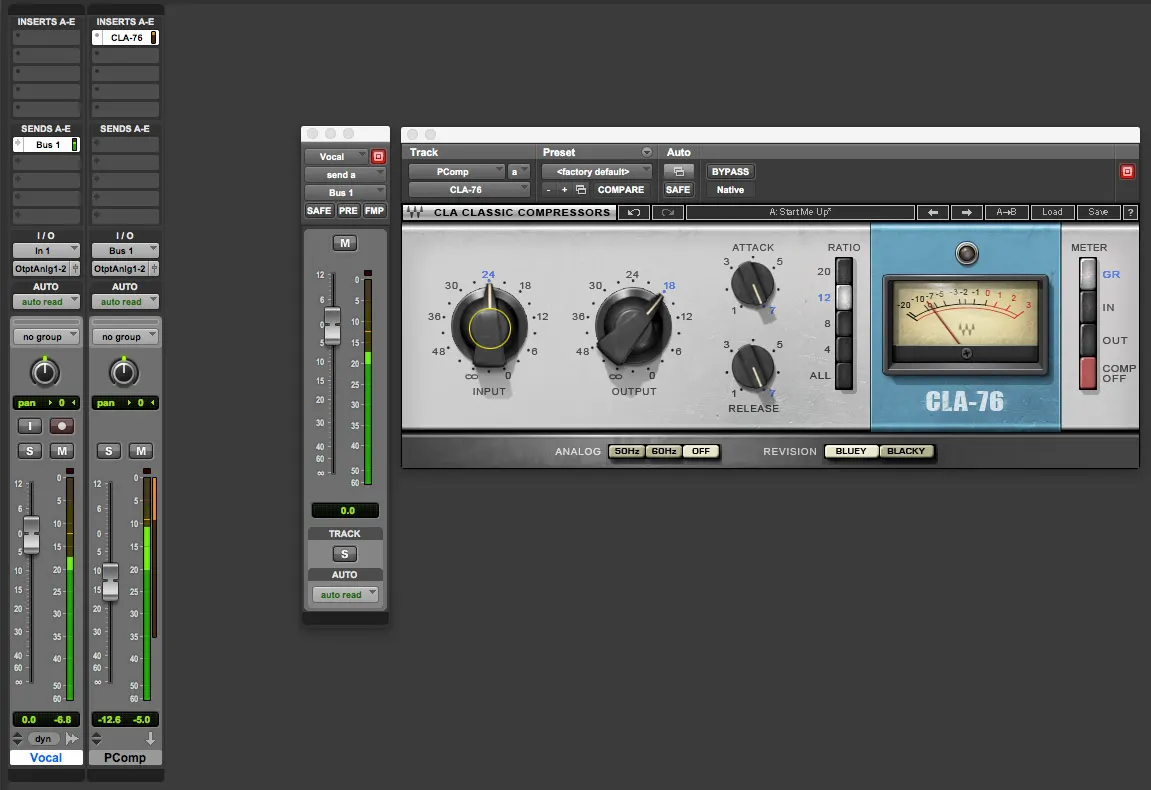
Task: Click the pan knob on Vocal track
Action: coord(45,372)
